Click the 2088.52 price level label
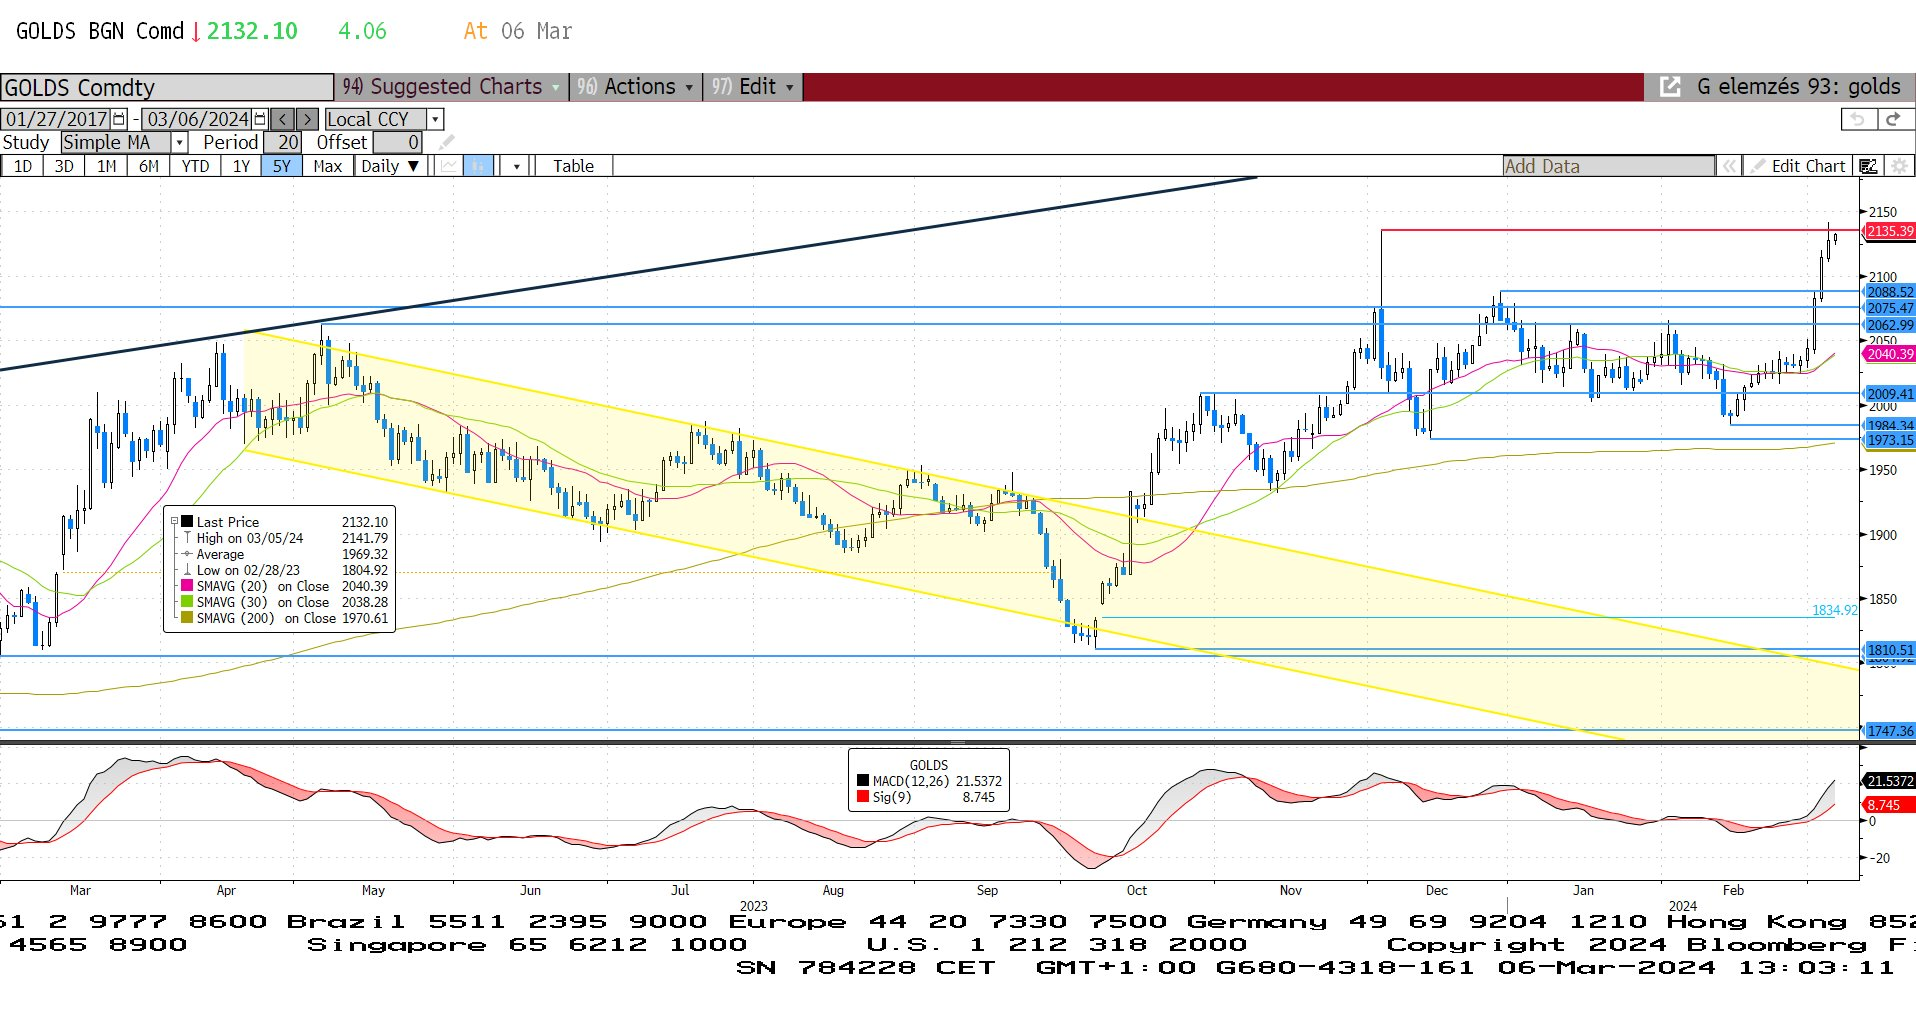 (1889, 292)
